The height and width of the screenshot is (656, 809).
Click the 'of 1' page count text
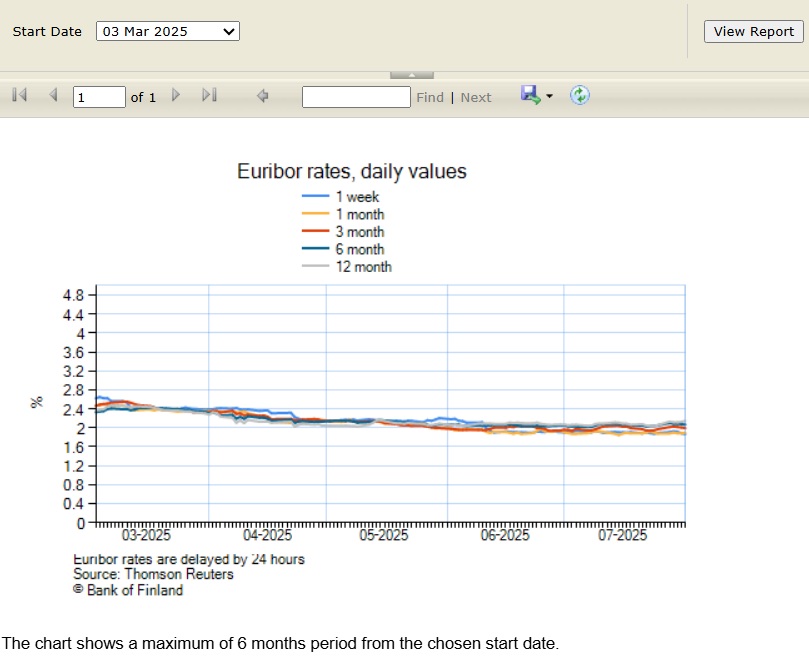click(143, 98)
